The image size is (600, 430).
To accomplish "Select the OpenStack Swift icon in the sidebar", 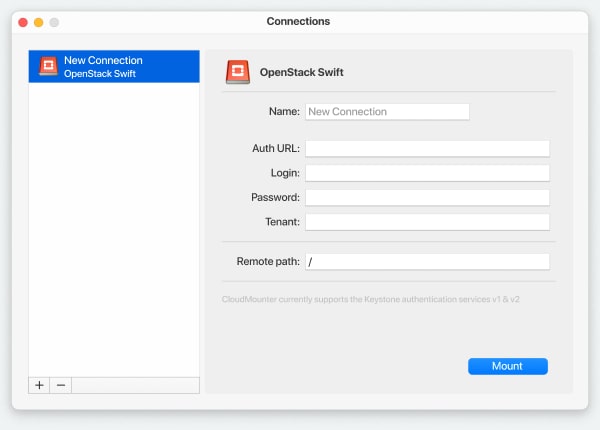I will [49, 66].
